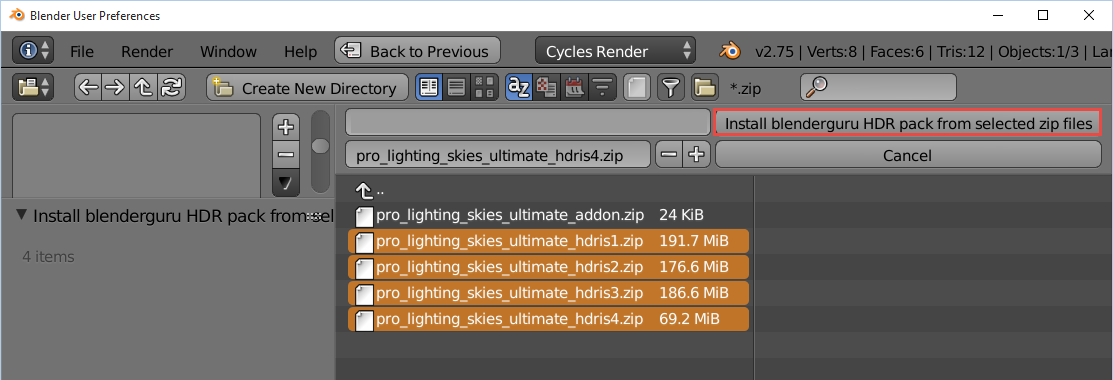Click Create New Directory

click(x=308, y=88)
